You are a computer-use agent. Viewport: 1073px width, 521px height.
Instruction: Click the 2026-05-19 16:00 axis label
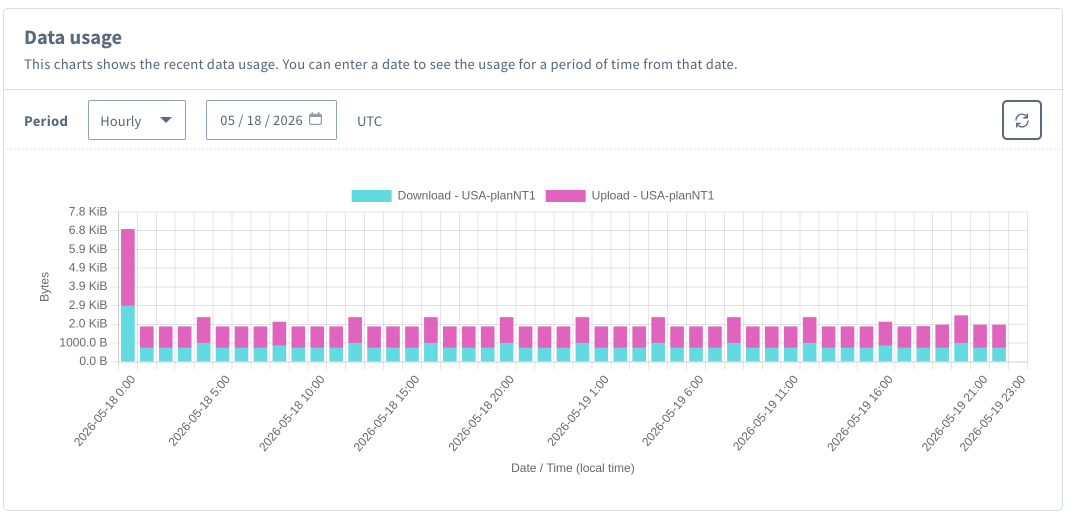862,412
